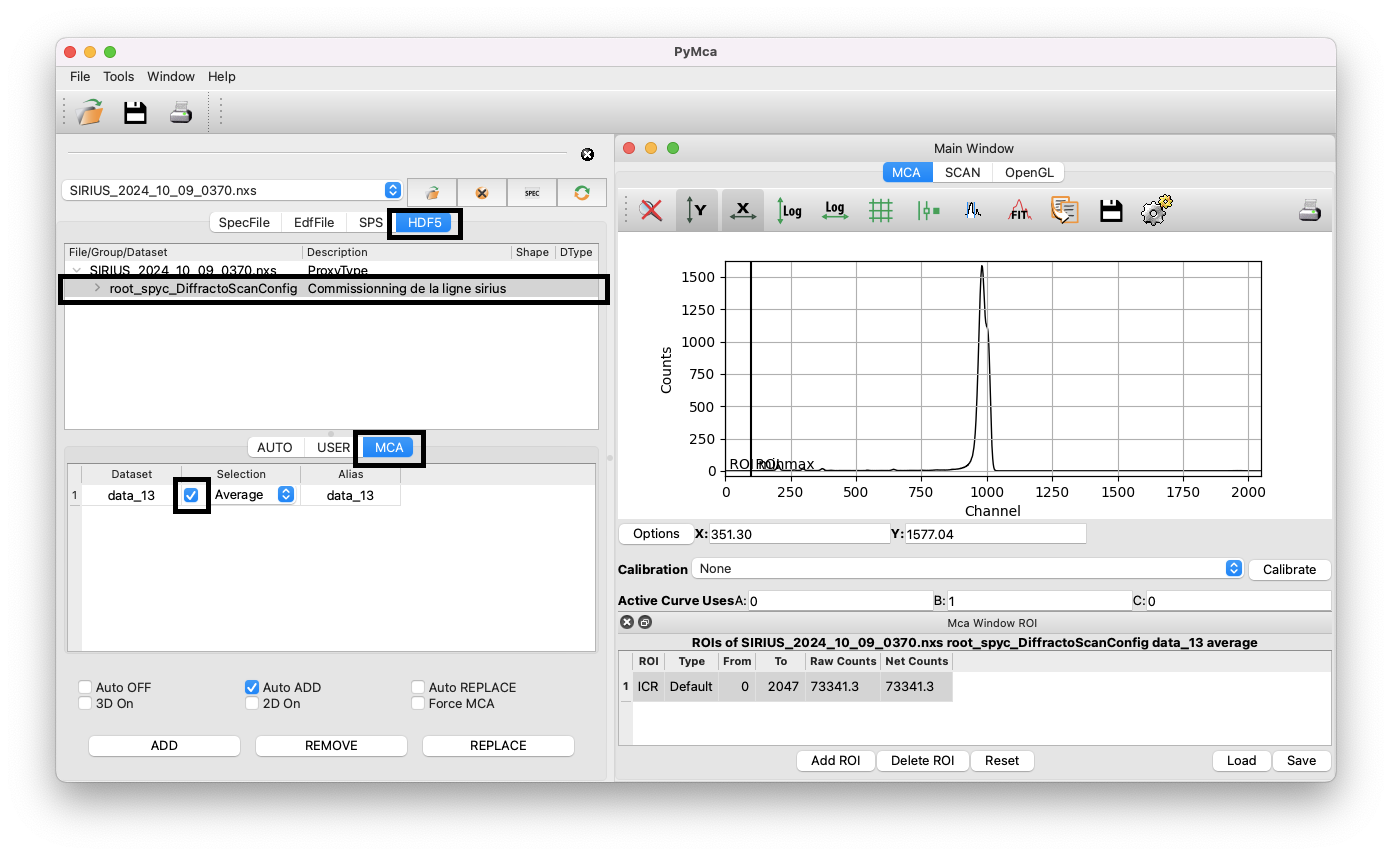Enable the Auto REPLACE checkbox
This screenshot has width=1392, height=856.
click(x=419, y=687)
